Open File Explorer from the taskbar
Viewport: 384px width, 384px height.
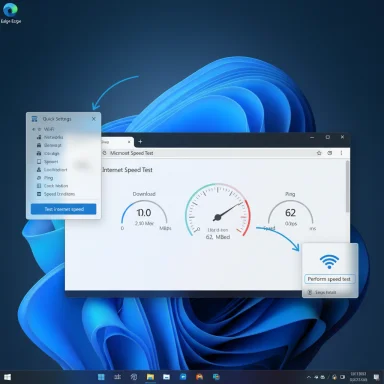coord(150,377)
